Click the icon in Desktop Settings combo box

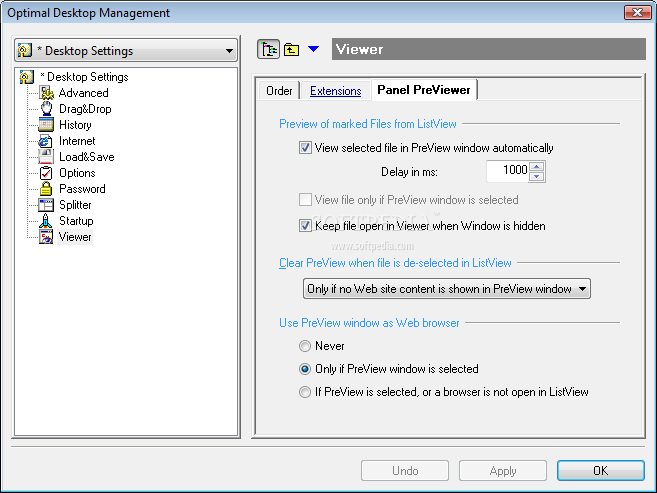pyautogui.click(x=25, y=51)
